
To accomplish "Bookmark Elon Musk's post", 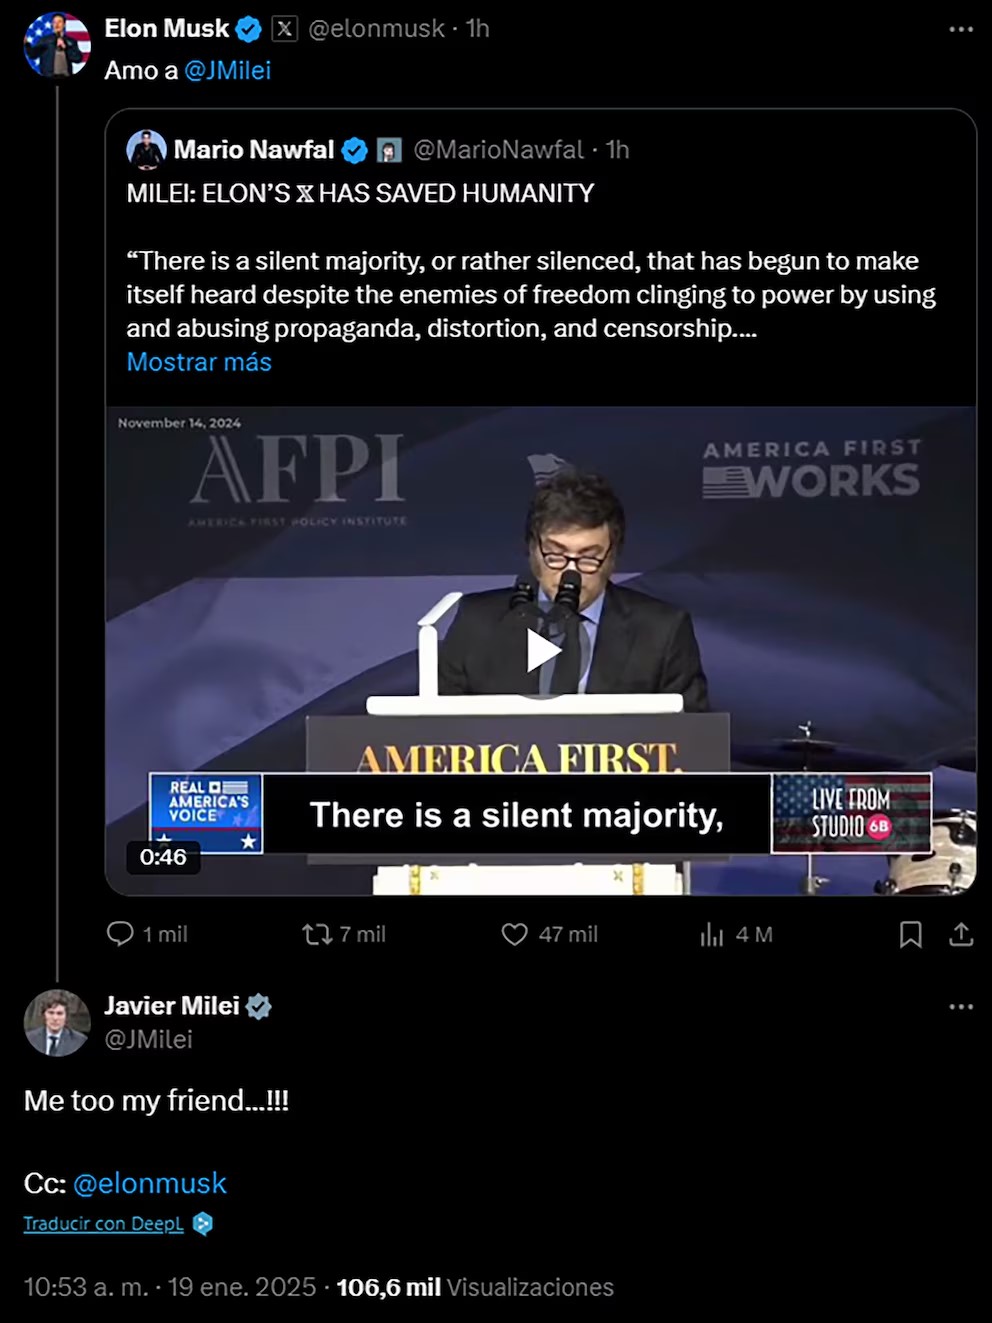I will (910, 934).
